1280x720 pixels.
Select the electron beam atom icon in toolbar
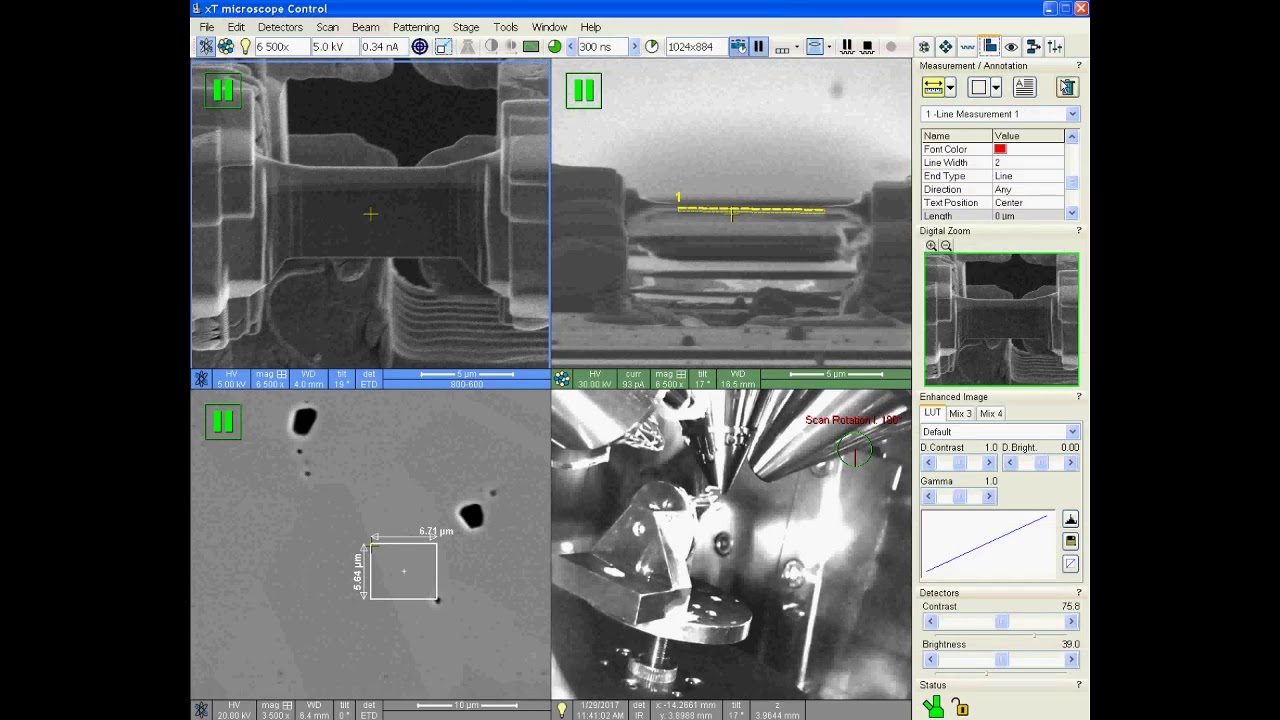206,46
